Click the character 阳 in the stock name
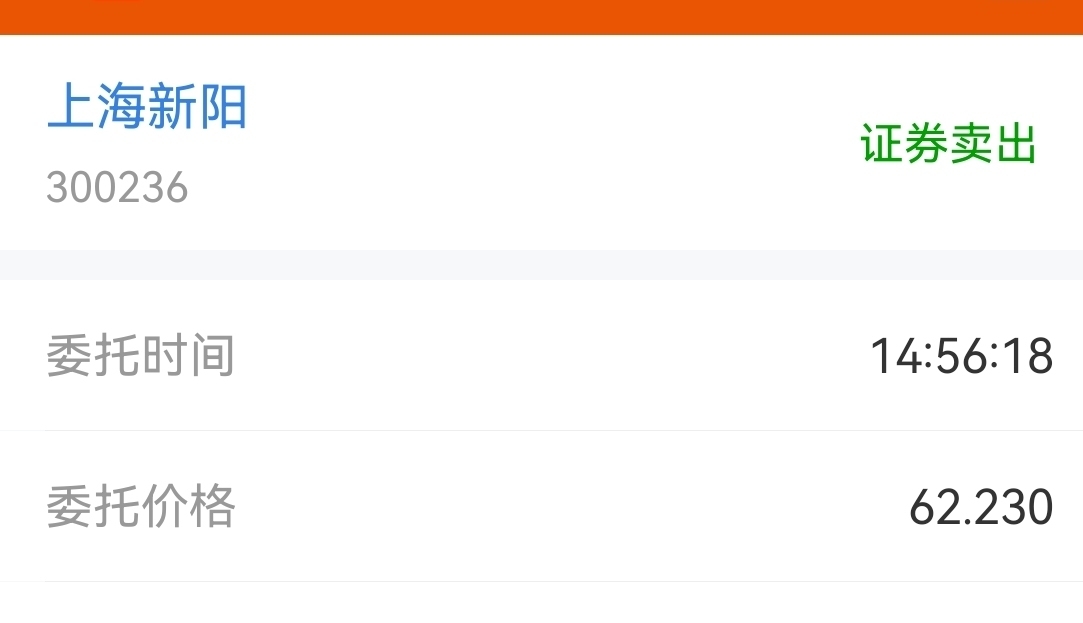1083x623 pixels. point(222,106)
